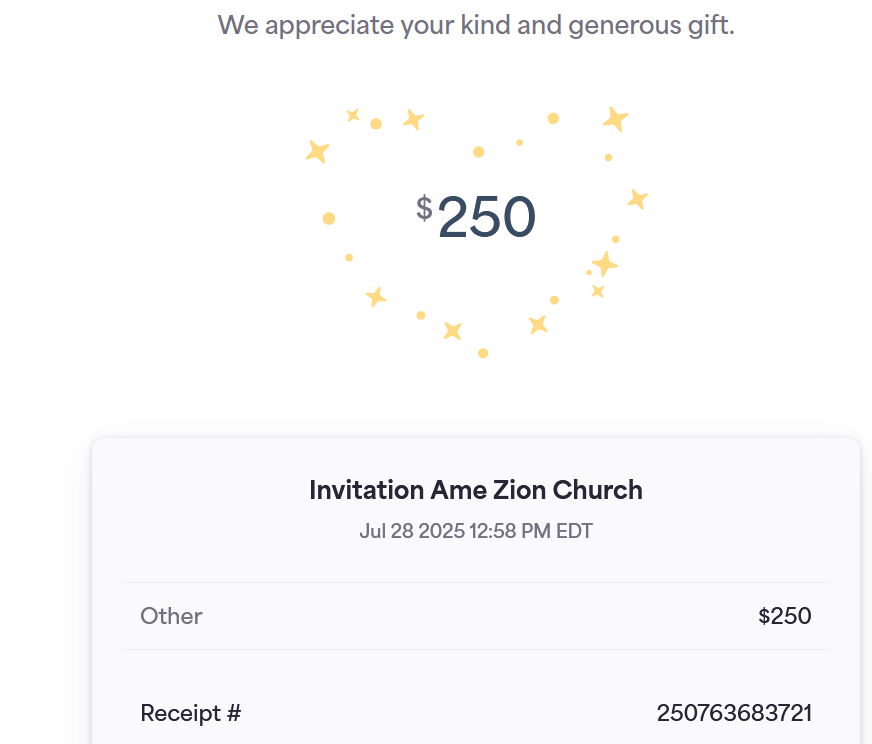Click the leftmost dot of the heart outline

(329, 218)
